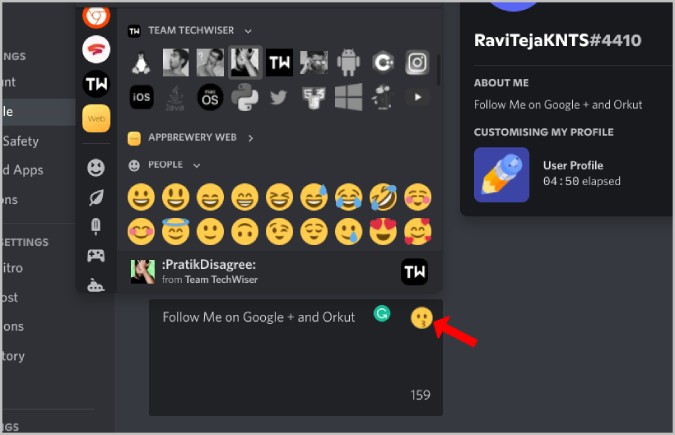Image resolution: width=675 pixels, height=435 pixels.
Task: Pick the iOS badge emoji
Action: coord(141,97)
